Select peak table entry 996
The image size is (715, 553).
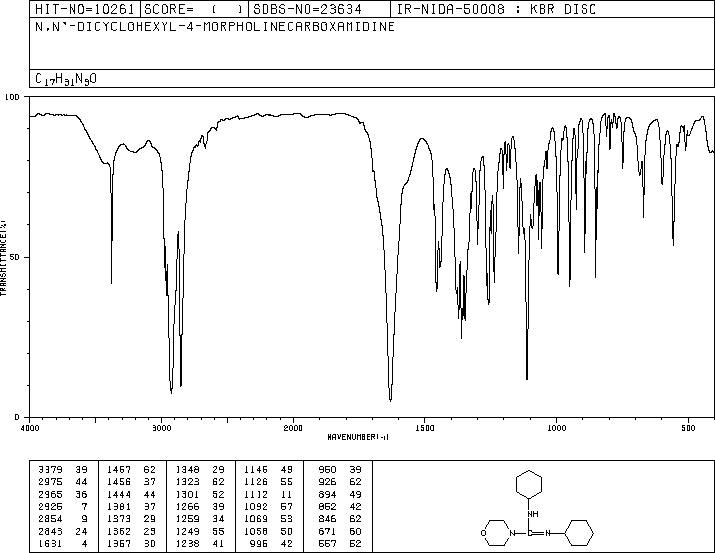tap(259, 543)
